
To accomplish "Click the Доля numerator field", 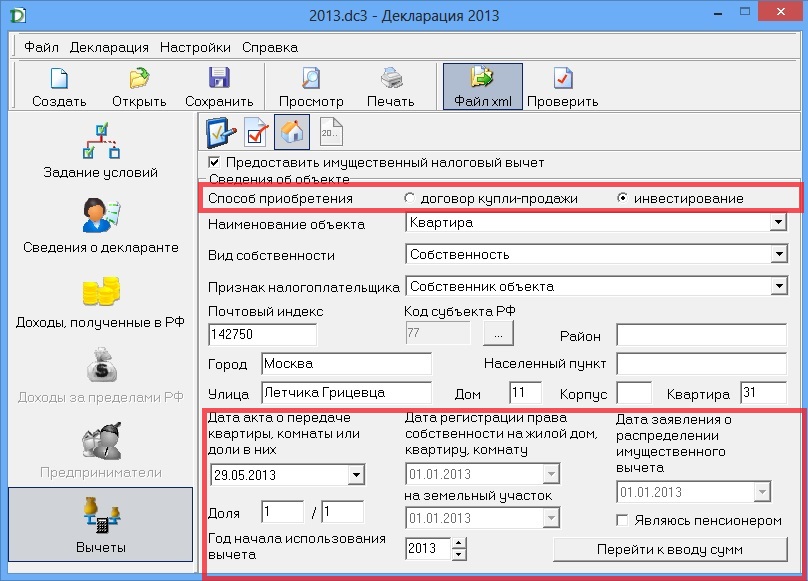I will click(282, 511).
